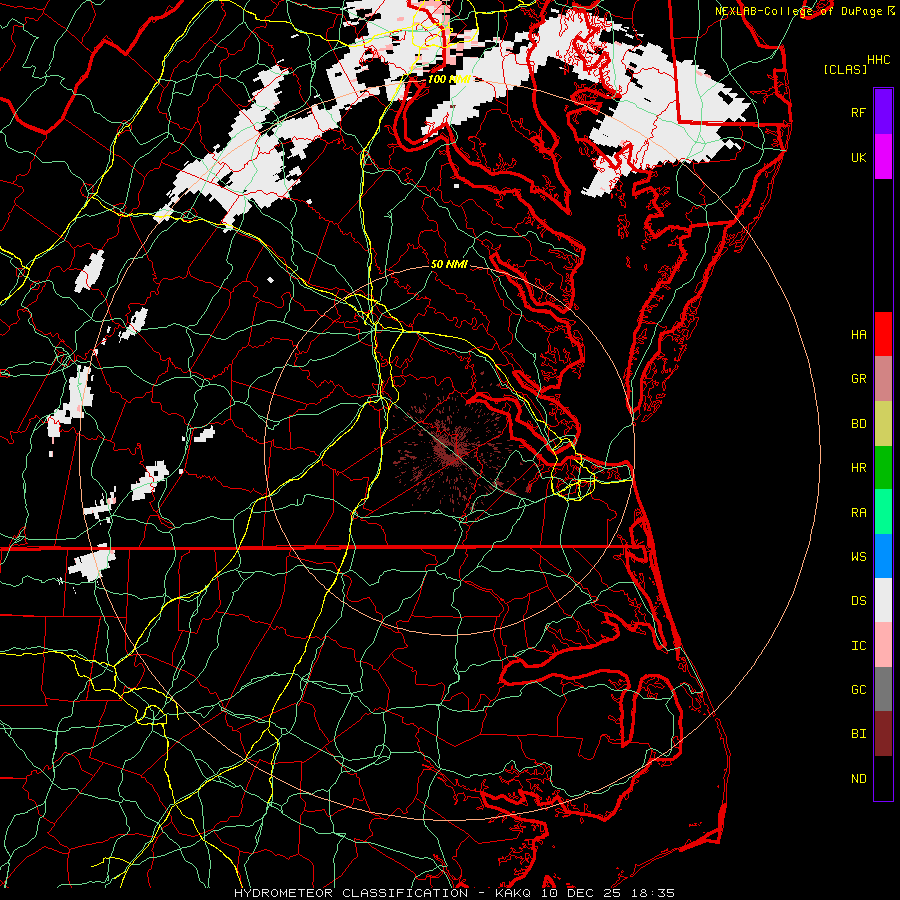
Task: Click the BI legend label
Action: [859, 734]
